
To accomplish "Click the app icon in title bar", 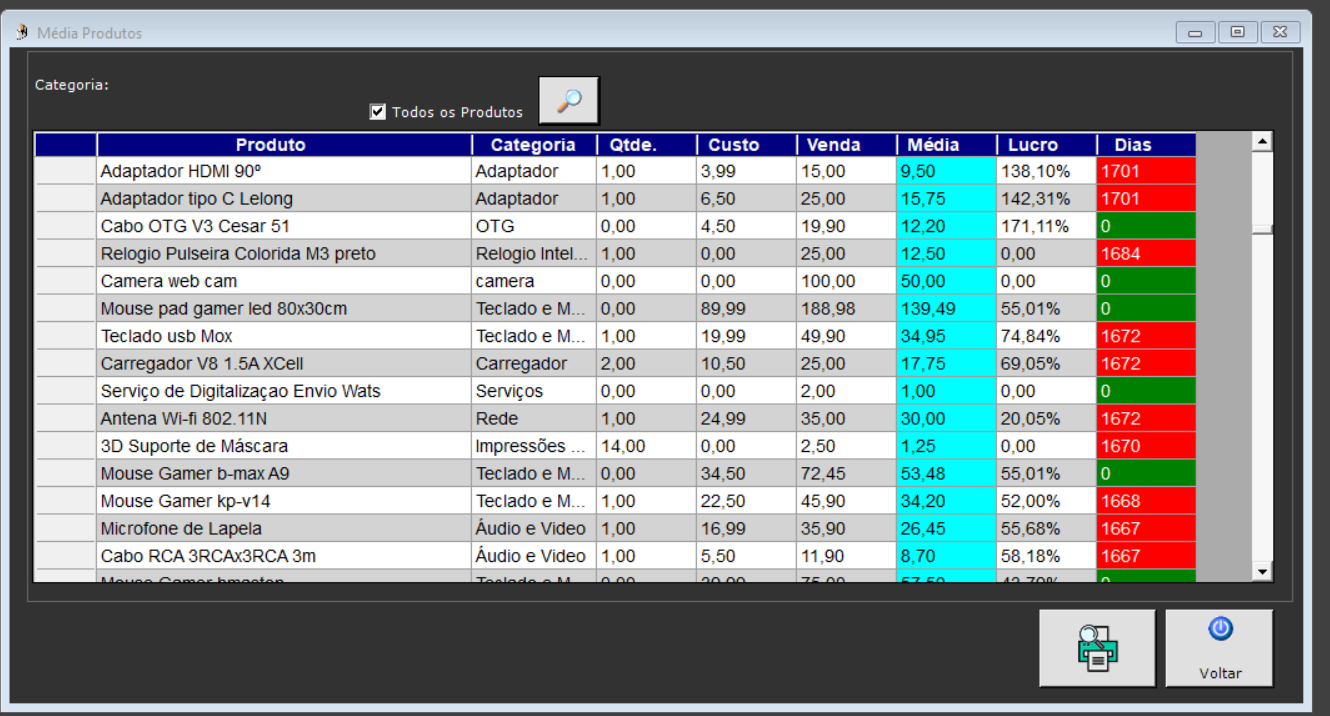I will tap(22, 32).
